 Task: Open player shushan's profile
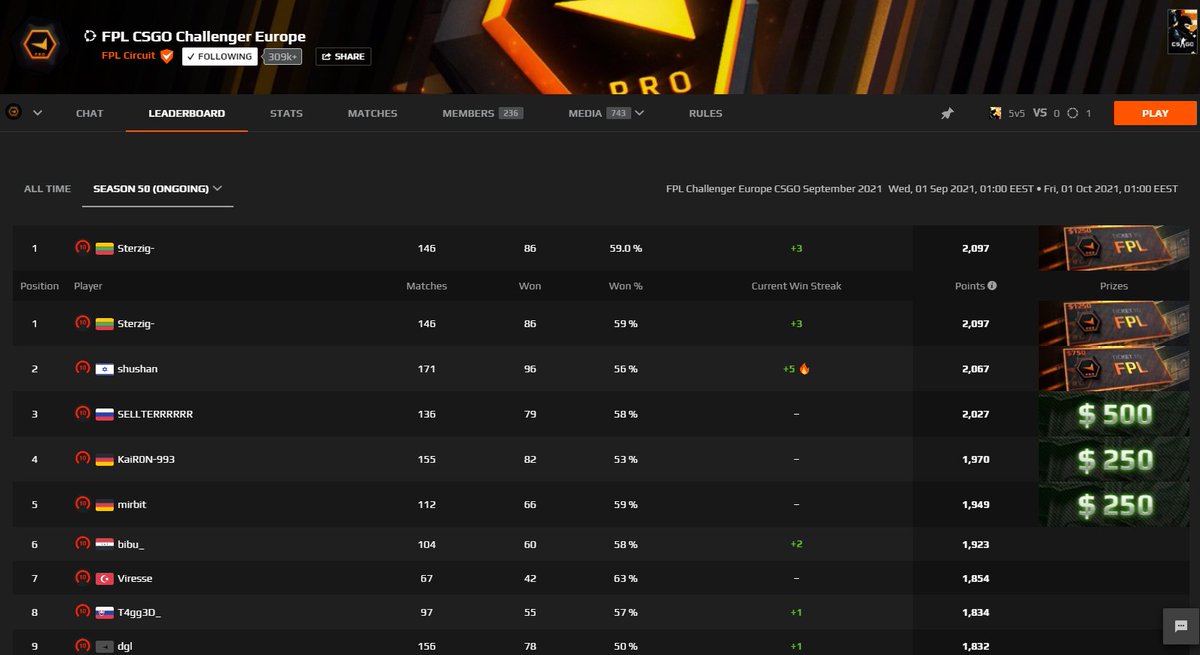[137, 369]
